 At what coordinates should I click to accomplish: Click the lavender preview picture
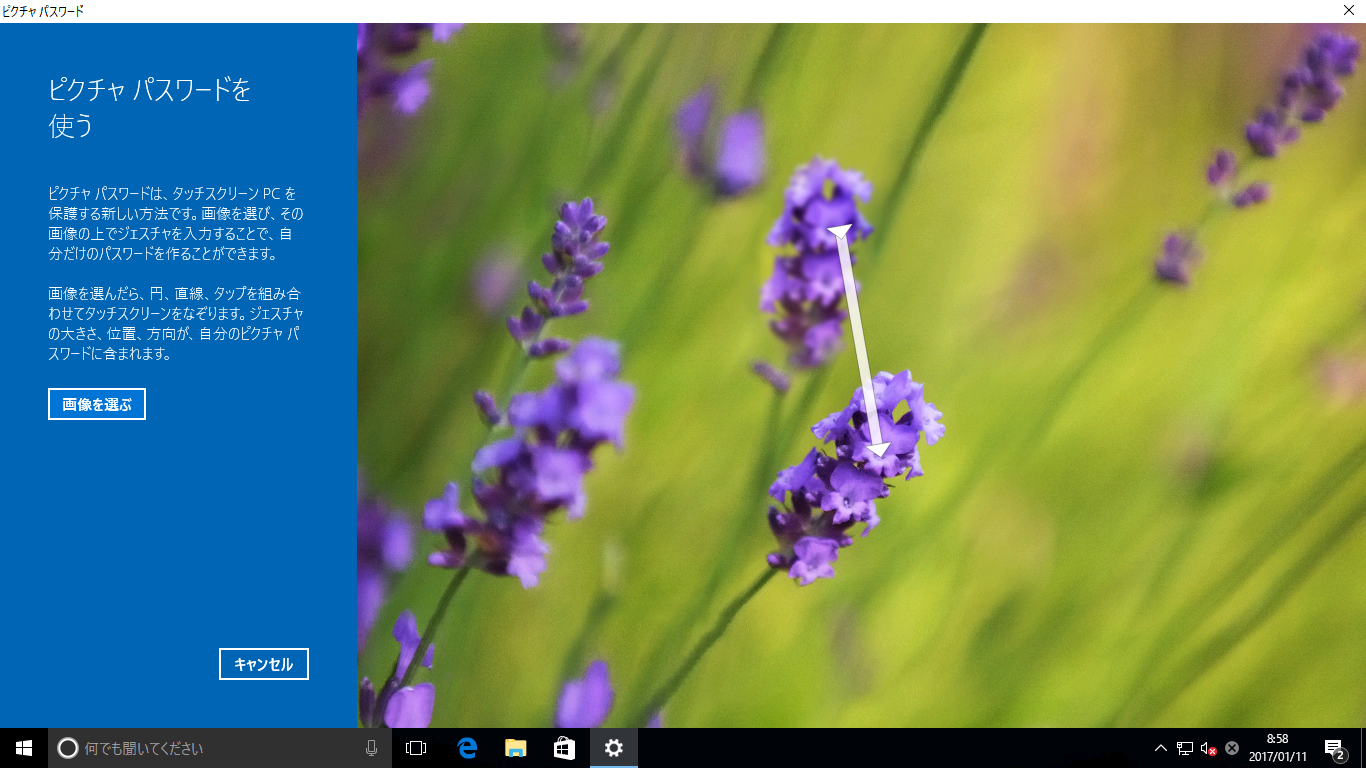[861, 375]
